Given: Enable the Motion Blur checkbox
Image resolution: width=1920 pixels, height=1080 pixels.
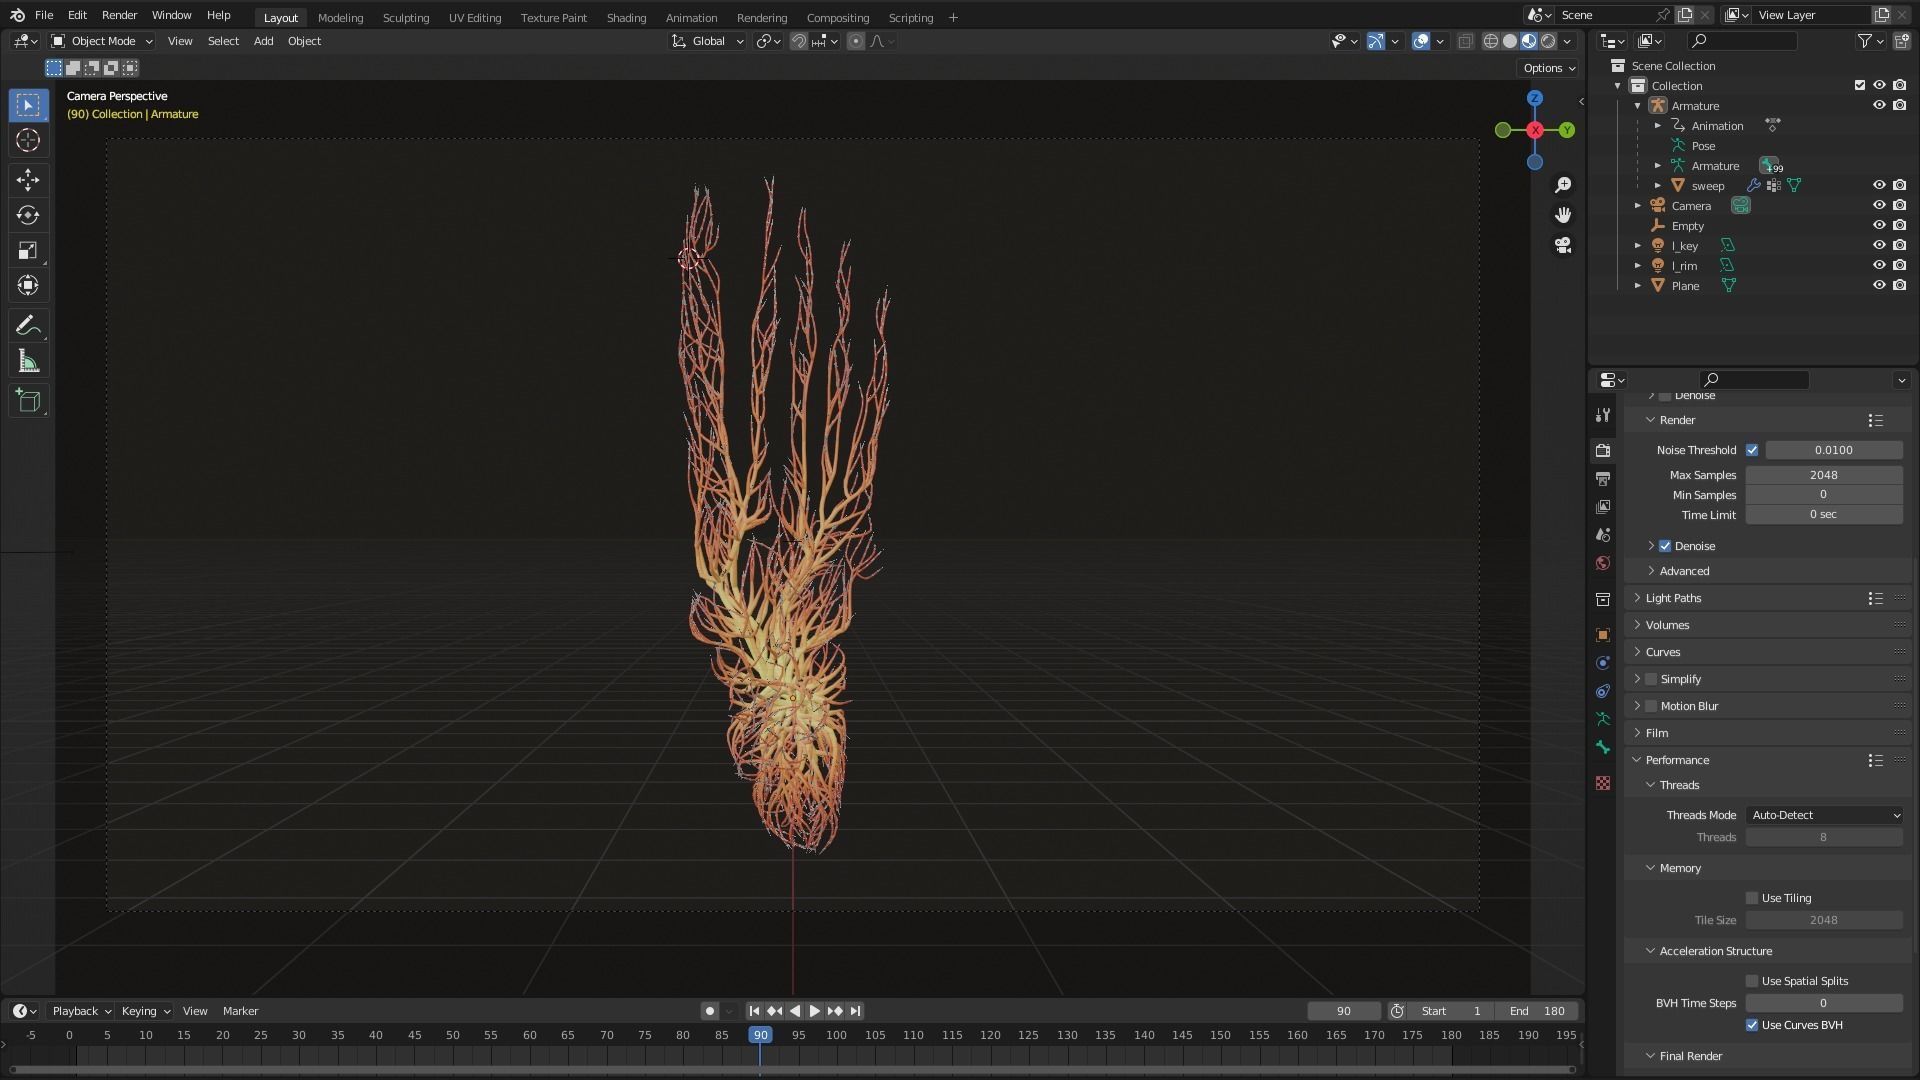Looking at the screenshot, I should tap(1651, 706).
